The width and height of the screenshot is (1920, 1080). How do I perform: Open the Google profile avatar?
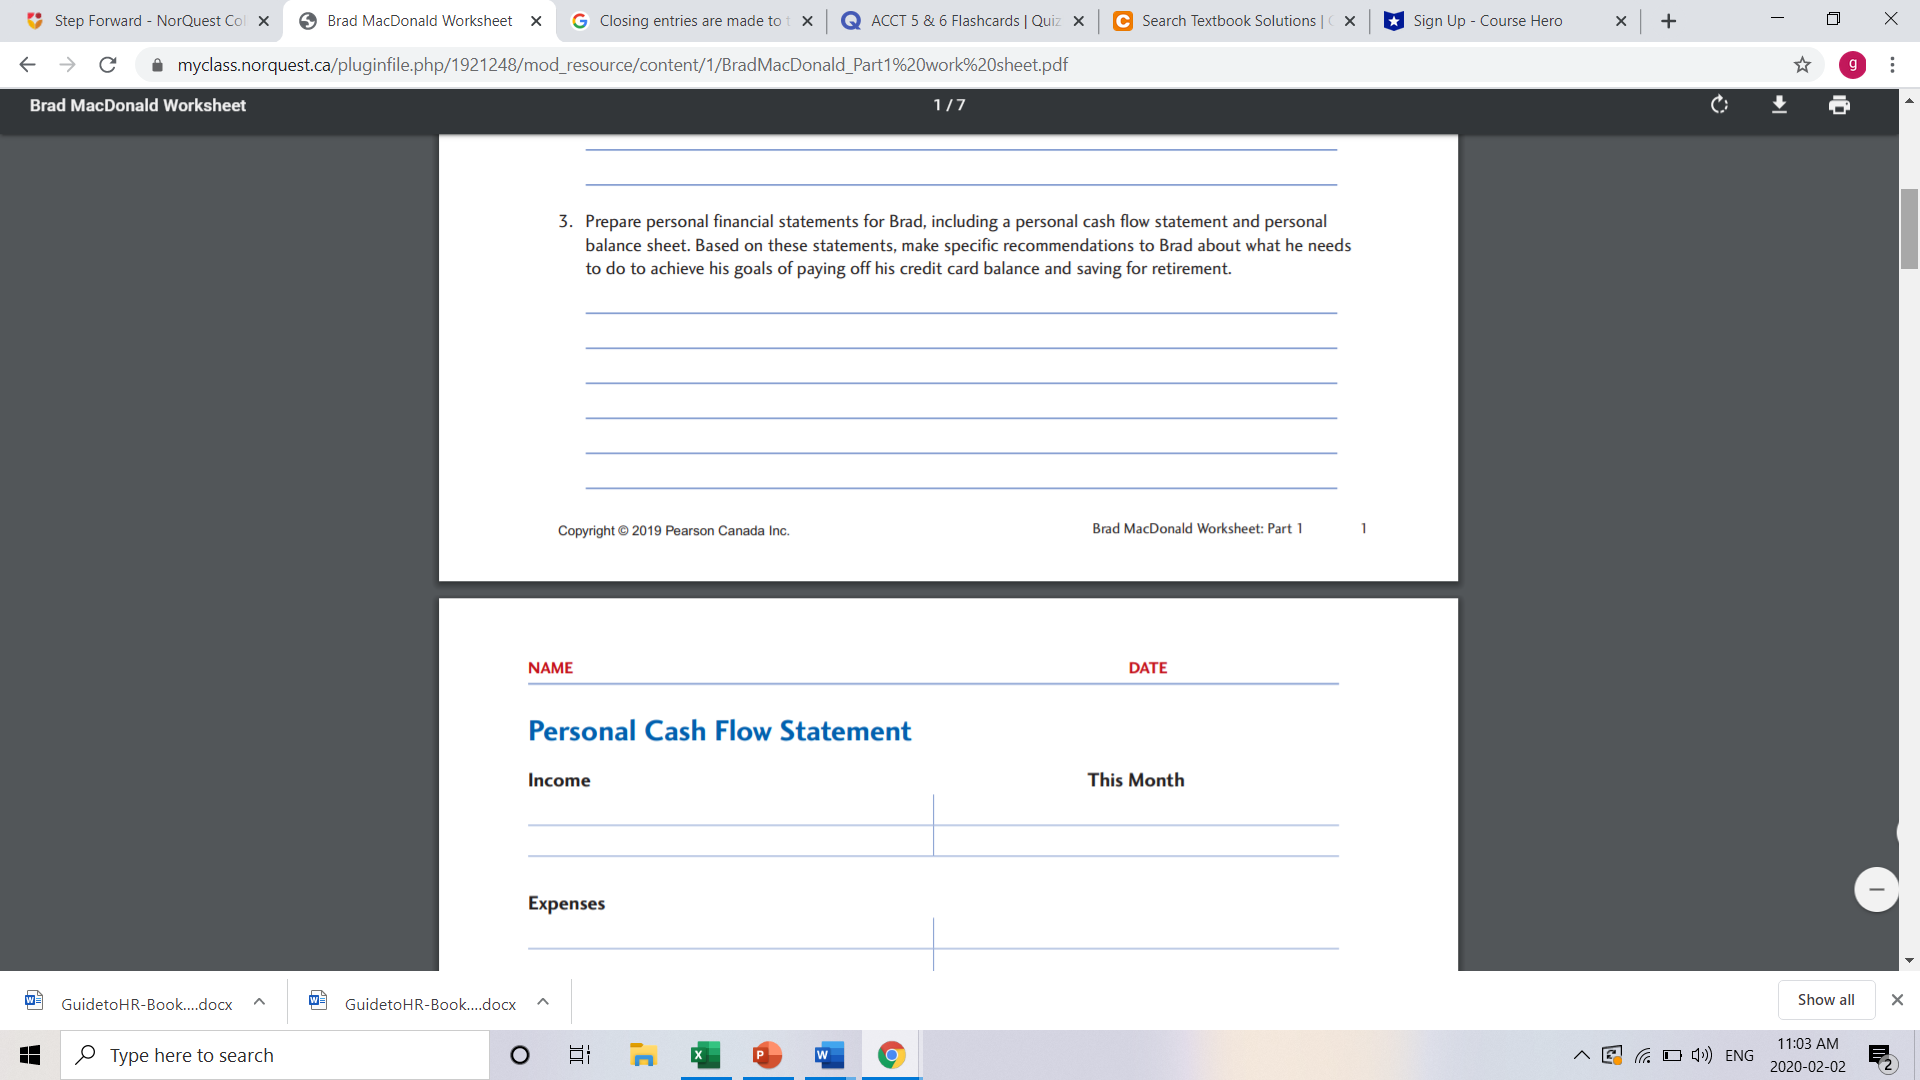[x=1852, y=65]
